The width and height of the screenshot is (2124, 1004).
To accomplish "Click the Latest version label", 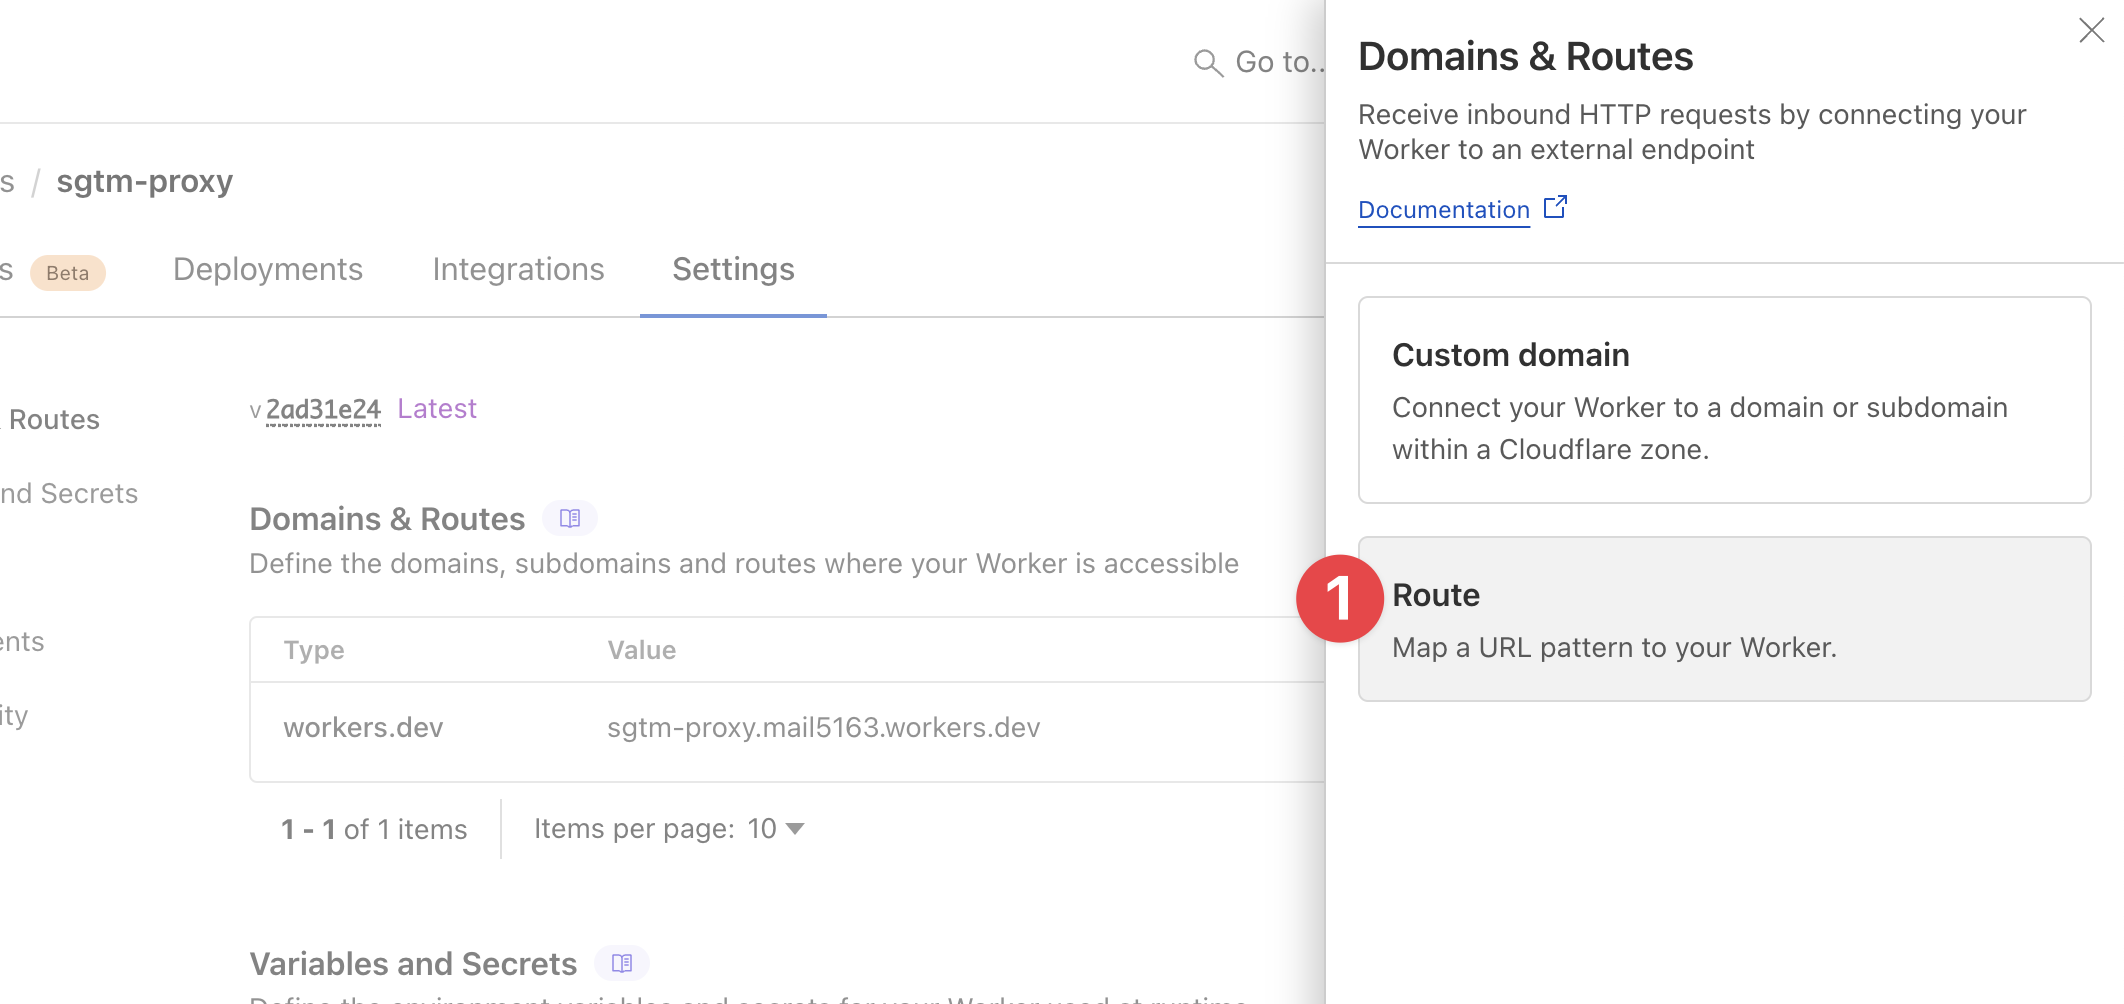I will pos(437,409).
